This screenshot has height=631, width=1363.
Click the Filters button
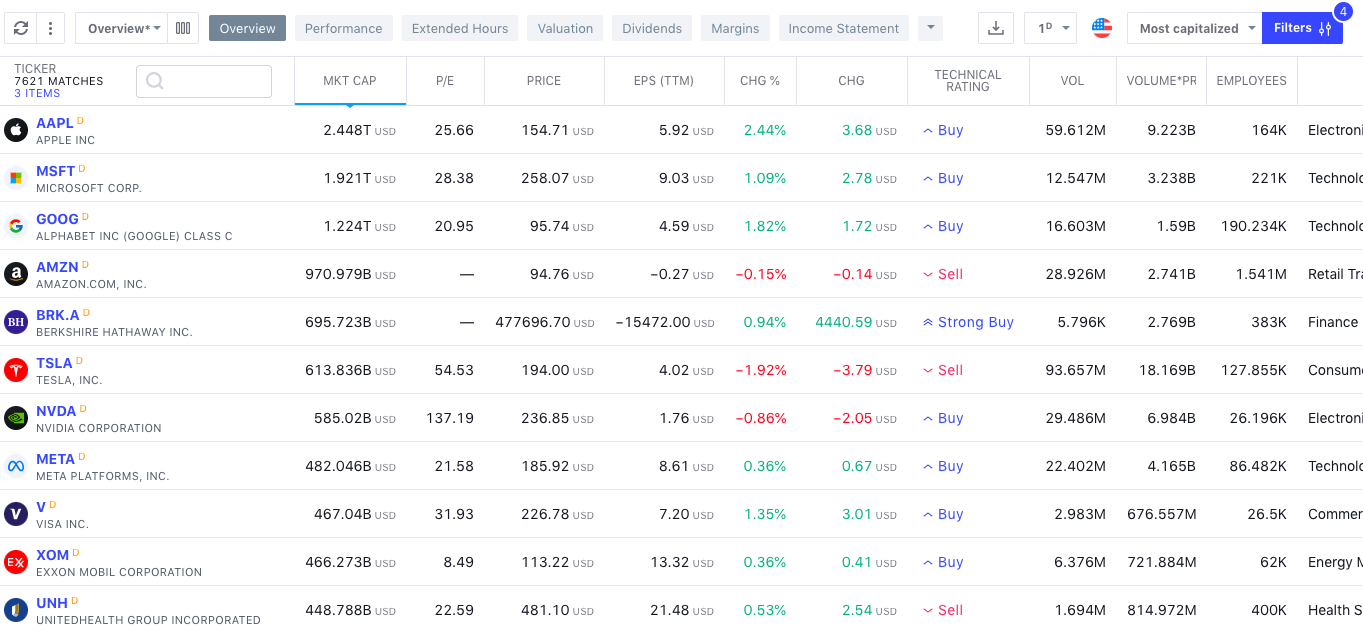point(1301,28)
